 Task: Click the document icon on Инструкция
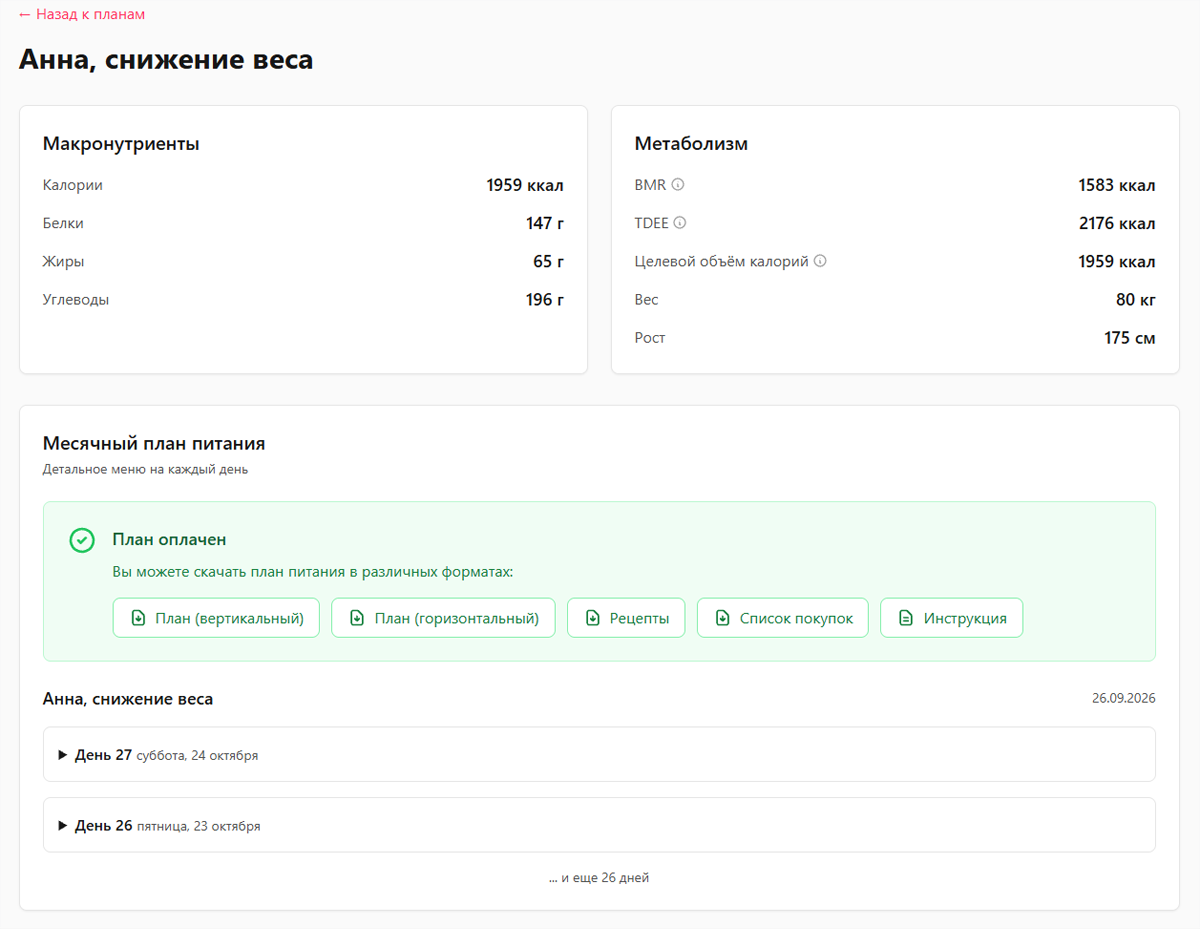(x=906, y=618)
